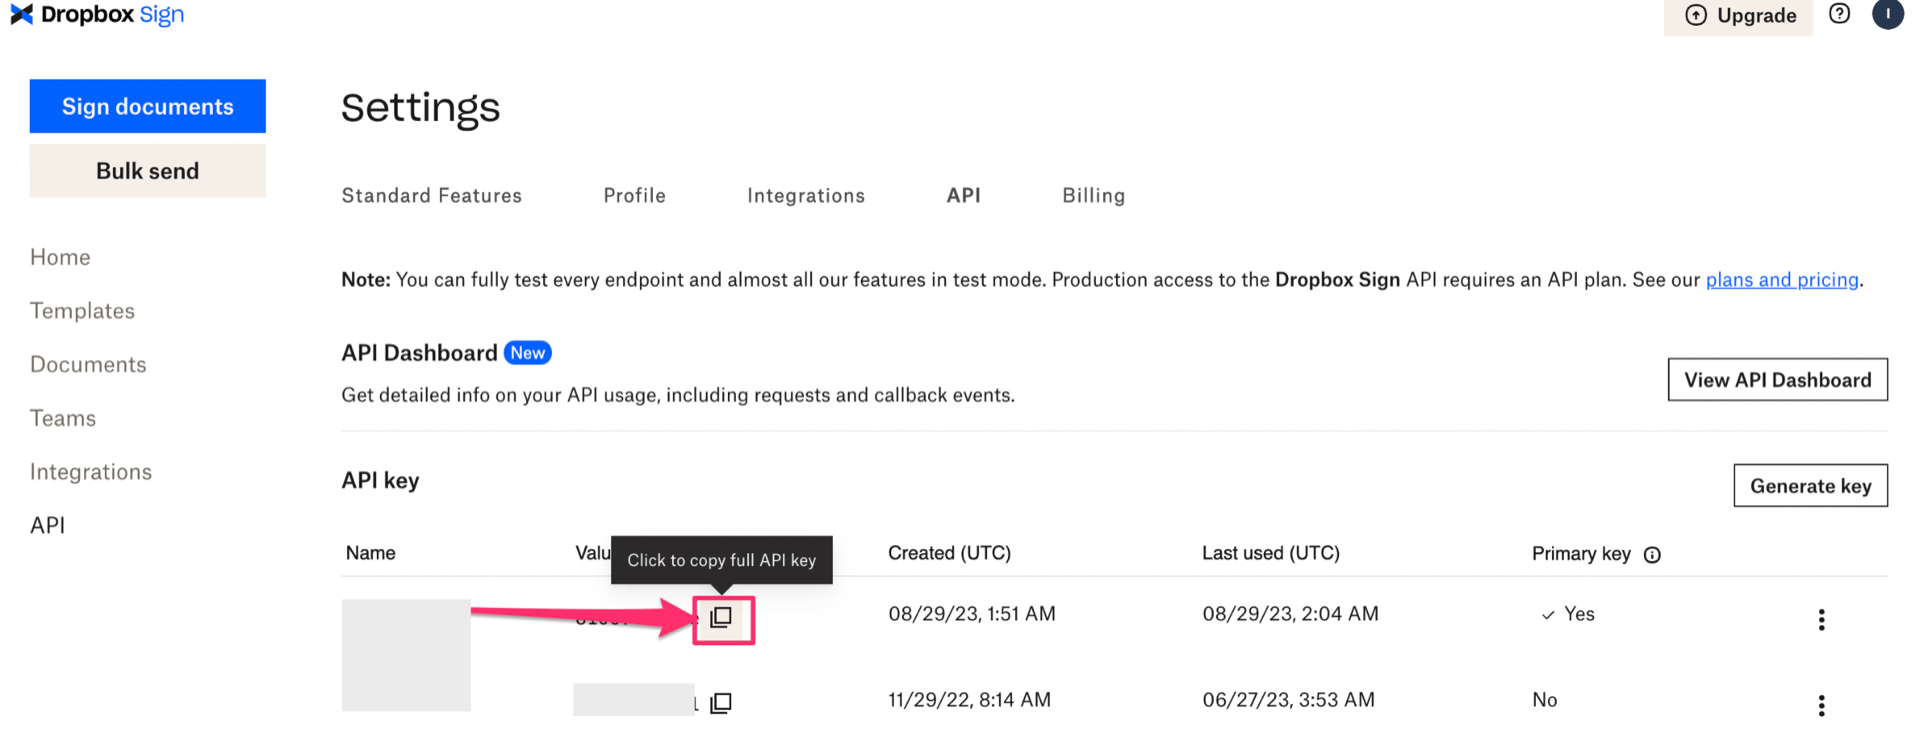1920x739 pixels.
Task: Click the API Dashboard heading
Action: (419, 353)
